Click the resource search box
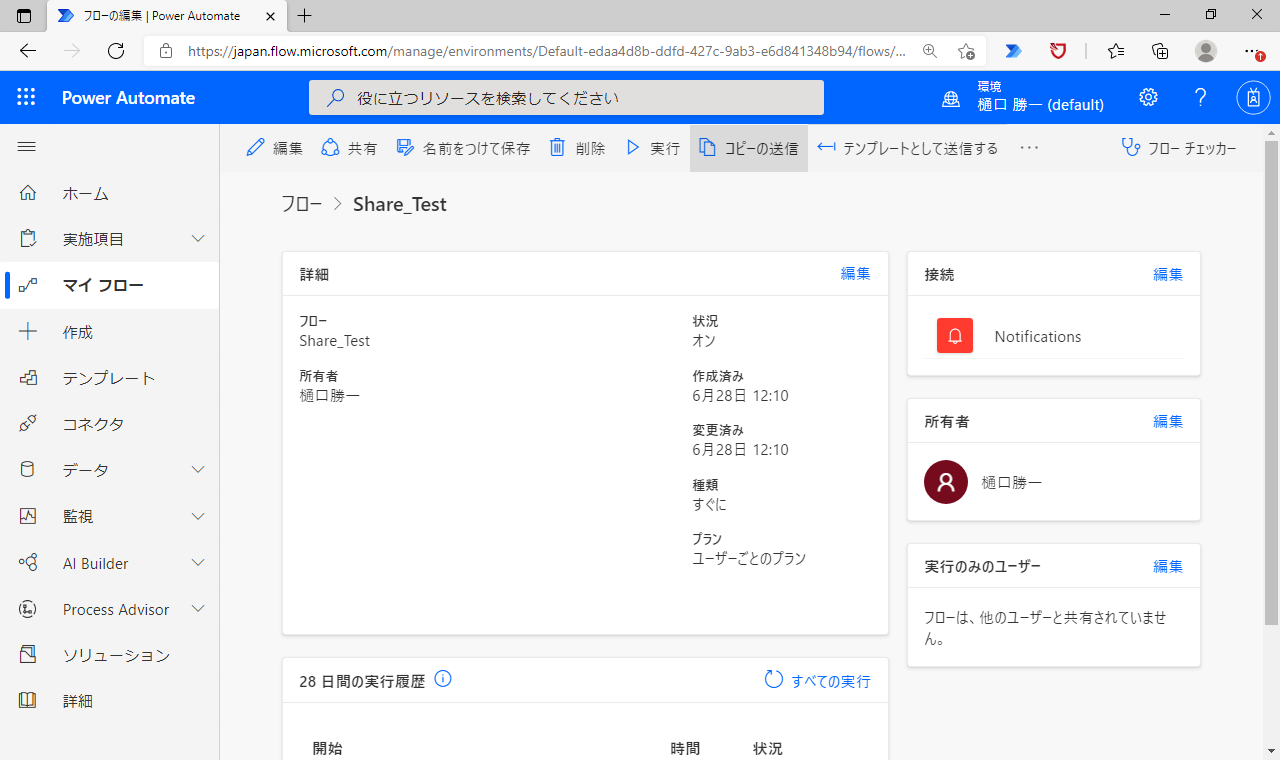Viewport: 1280px width, 760px height. (566, 98)
